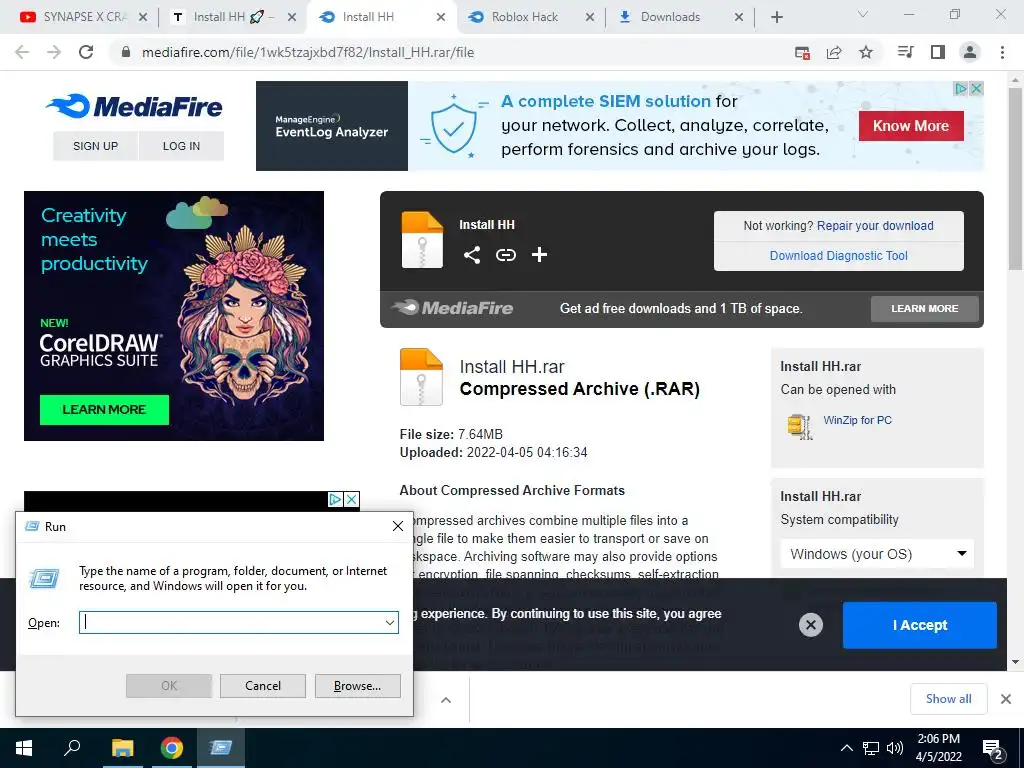Image resolution: width=1024 pixels, height=768 pixels.
Task: Switch to the Downloads tab
Action: (671, 17)
